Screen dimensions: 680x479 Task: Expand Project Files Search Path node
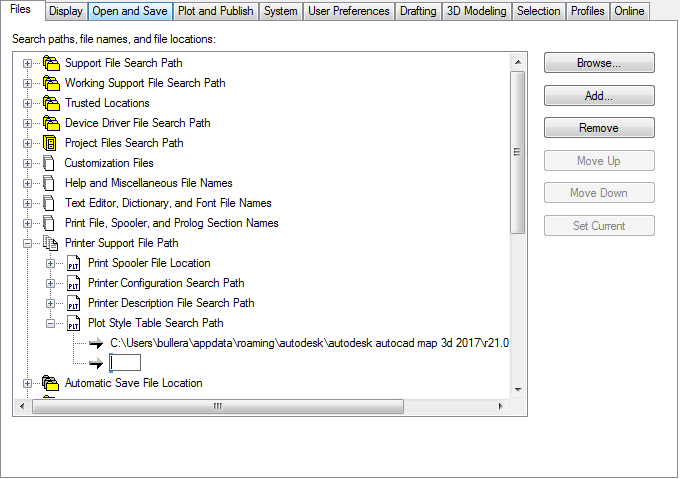[27, 143]
